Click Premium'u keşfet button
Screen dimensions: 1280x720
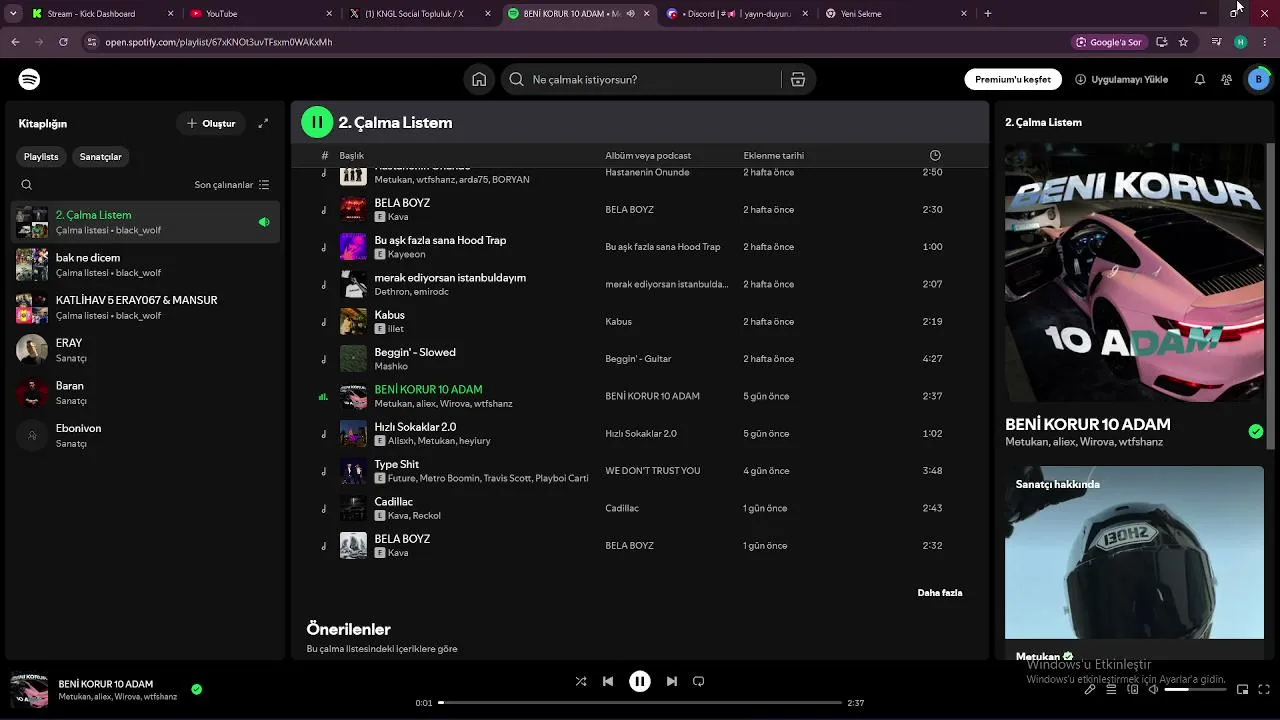point(1013,80)
